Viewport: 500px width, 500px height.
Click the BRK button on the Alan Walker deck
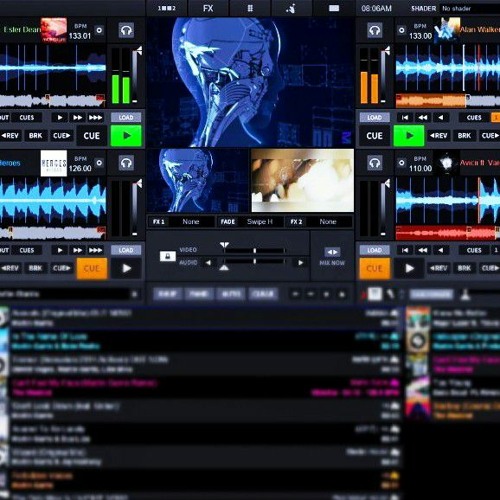pos(464,136)
